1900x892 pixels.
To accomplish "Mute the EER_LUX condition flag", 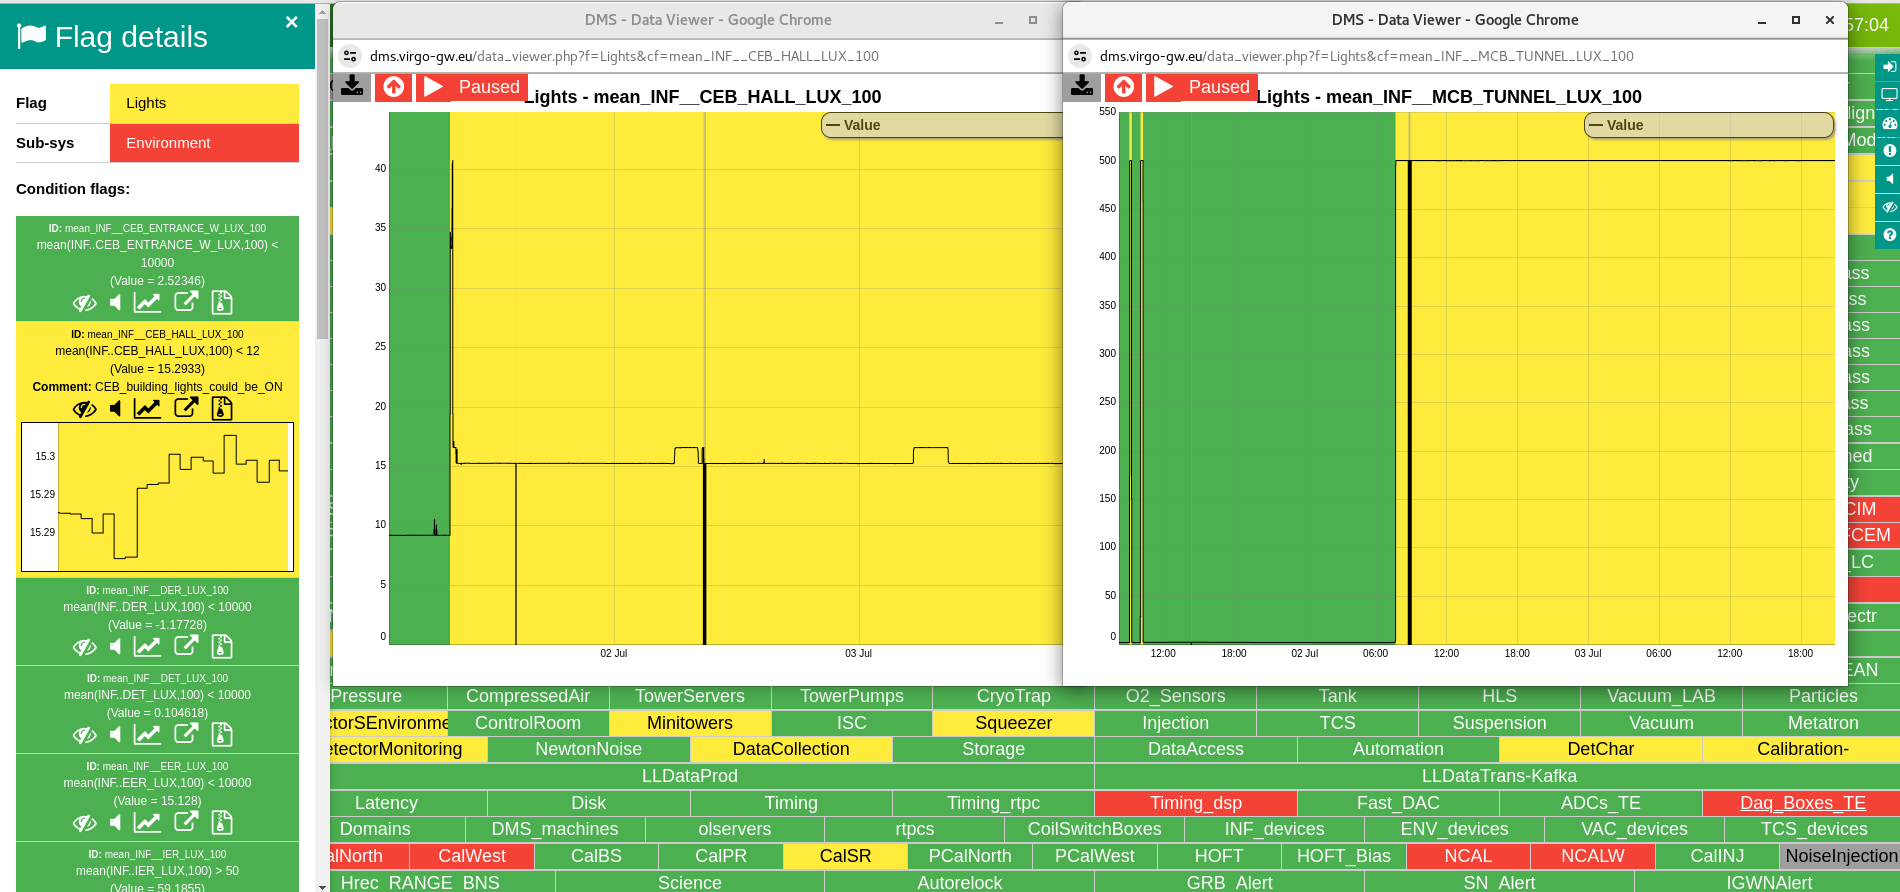I will tap(116, 822).
